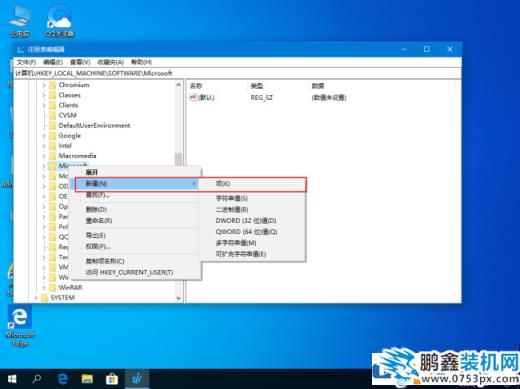Screen dimensions: 520x389
Task: Select the SYSTEM folder icon
Action: (44, 298)
